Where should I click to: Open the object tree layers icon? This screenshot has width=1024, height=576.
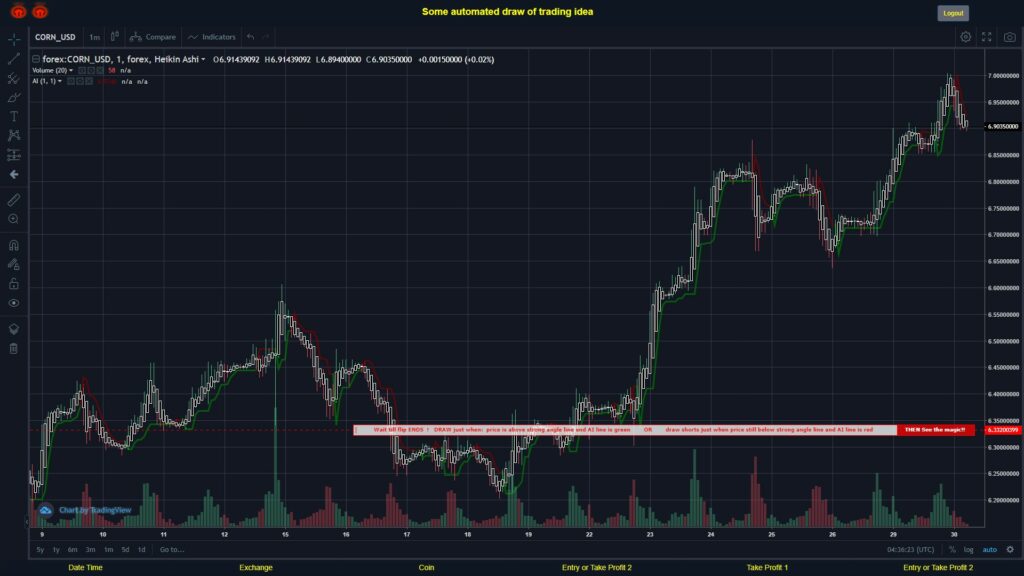(x=14, y=329)
